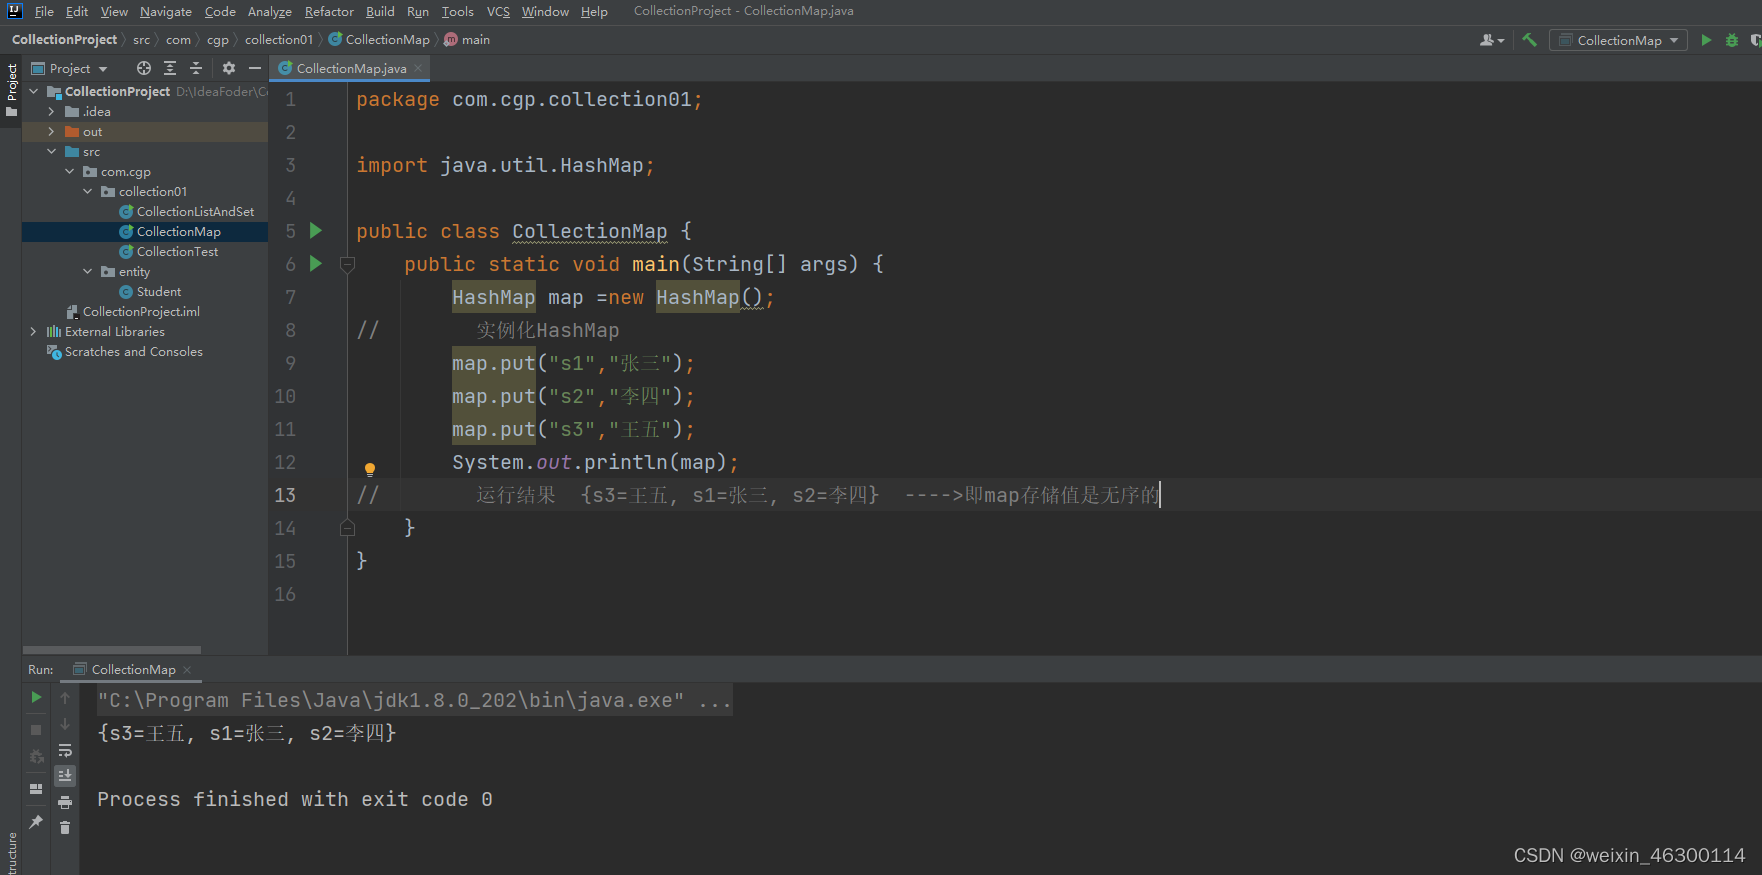Clear console output with trash icon
The height and width of the screenshot is (875, 1762).
(x=65, y=828)
